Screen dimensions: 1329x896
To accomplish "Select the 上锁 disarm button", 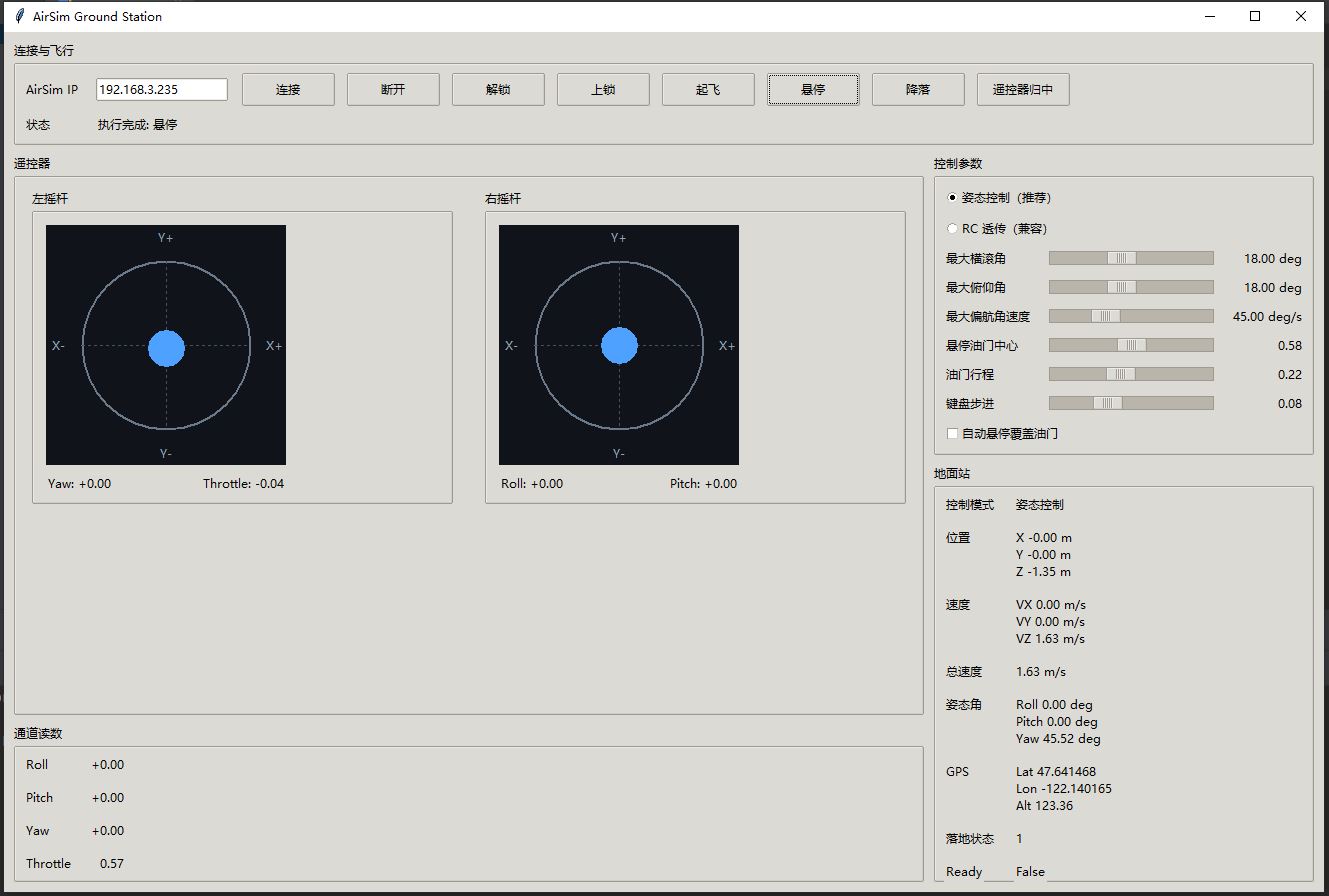I will (603, 90).
